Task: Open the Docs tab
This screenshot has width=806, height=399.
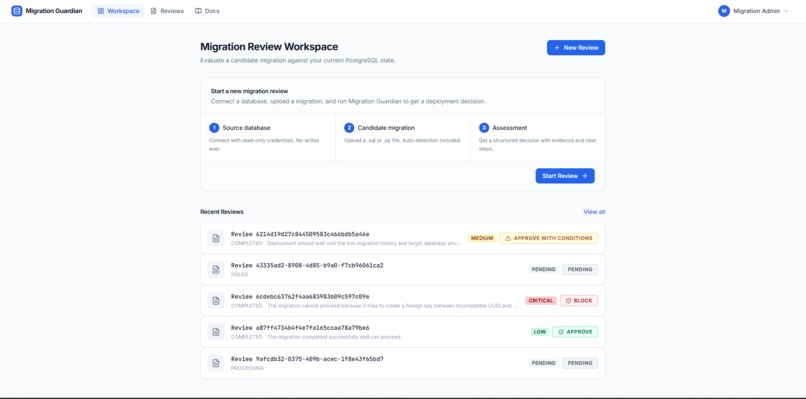Action: pyautogui.click(x=207, y=11)
